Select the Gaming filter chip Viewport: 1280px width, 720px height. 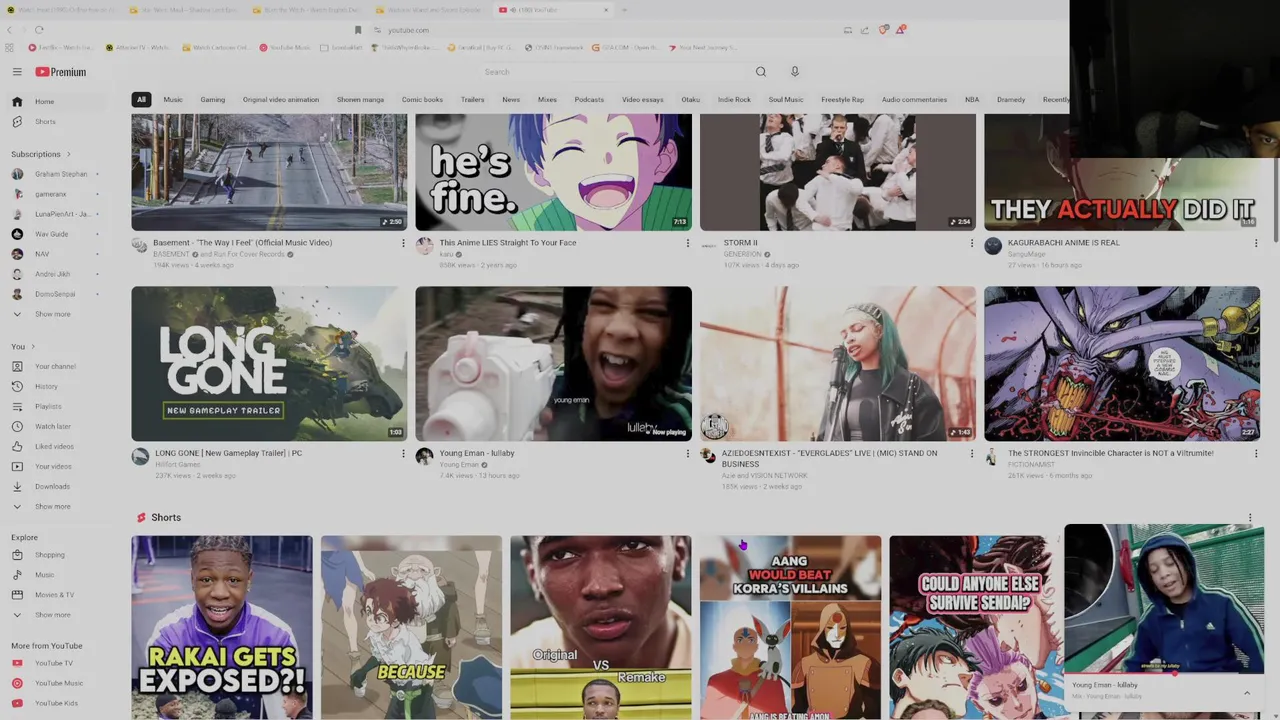click(212, 100)
